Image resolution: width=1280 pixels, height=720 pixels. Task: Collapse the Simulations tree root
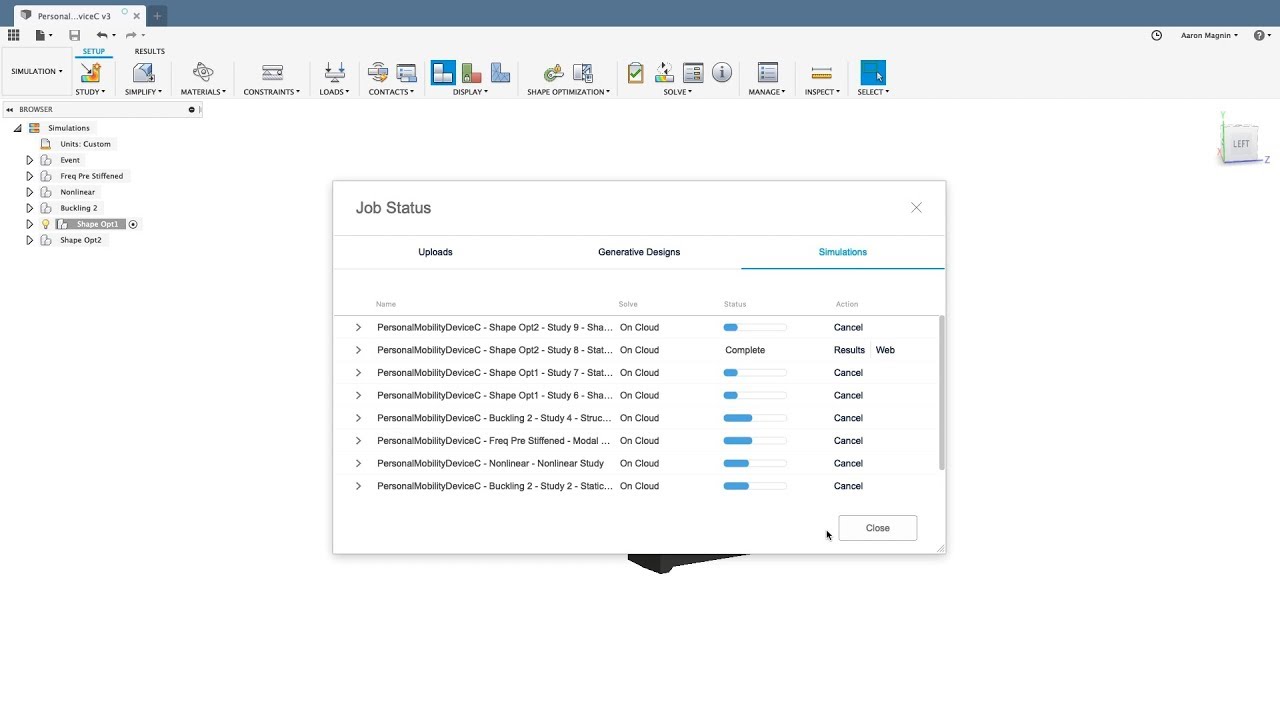click(x=17, y=128)
